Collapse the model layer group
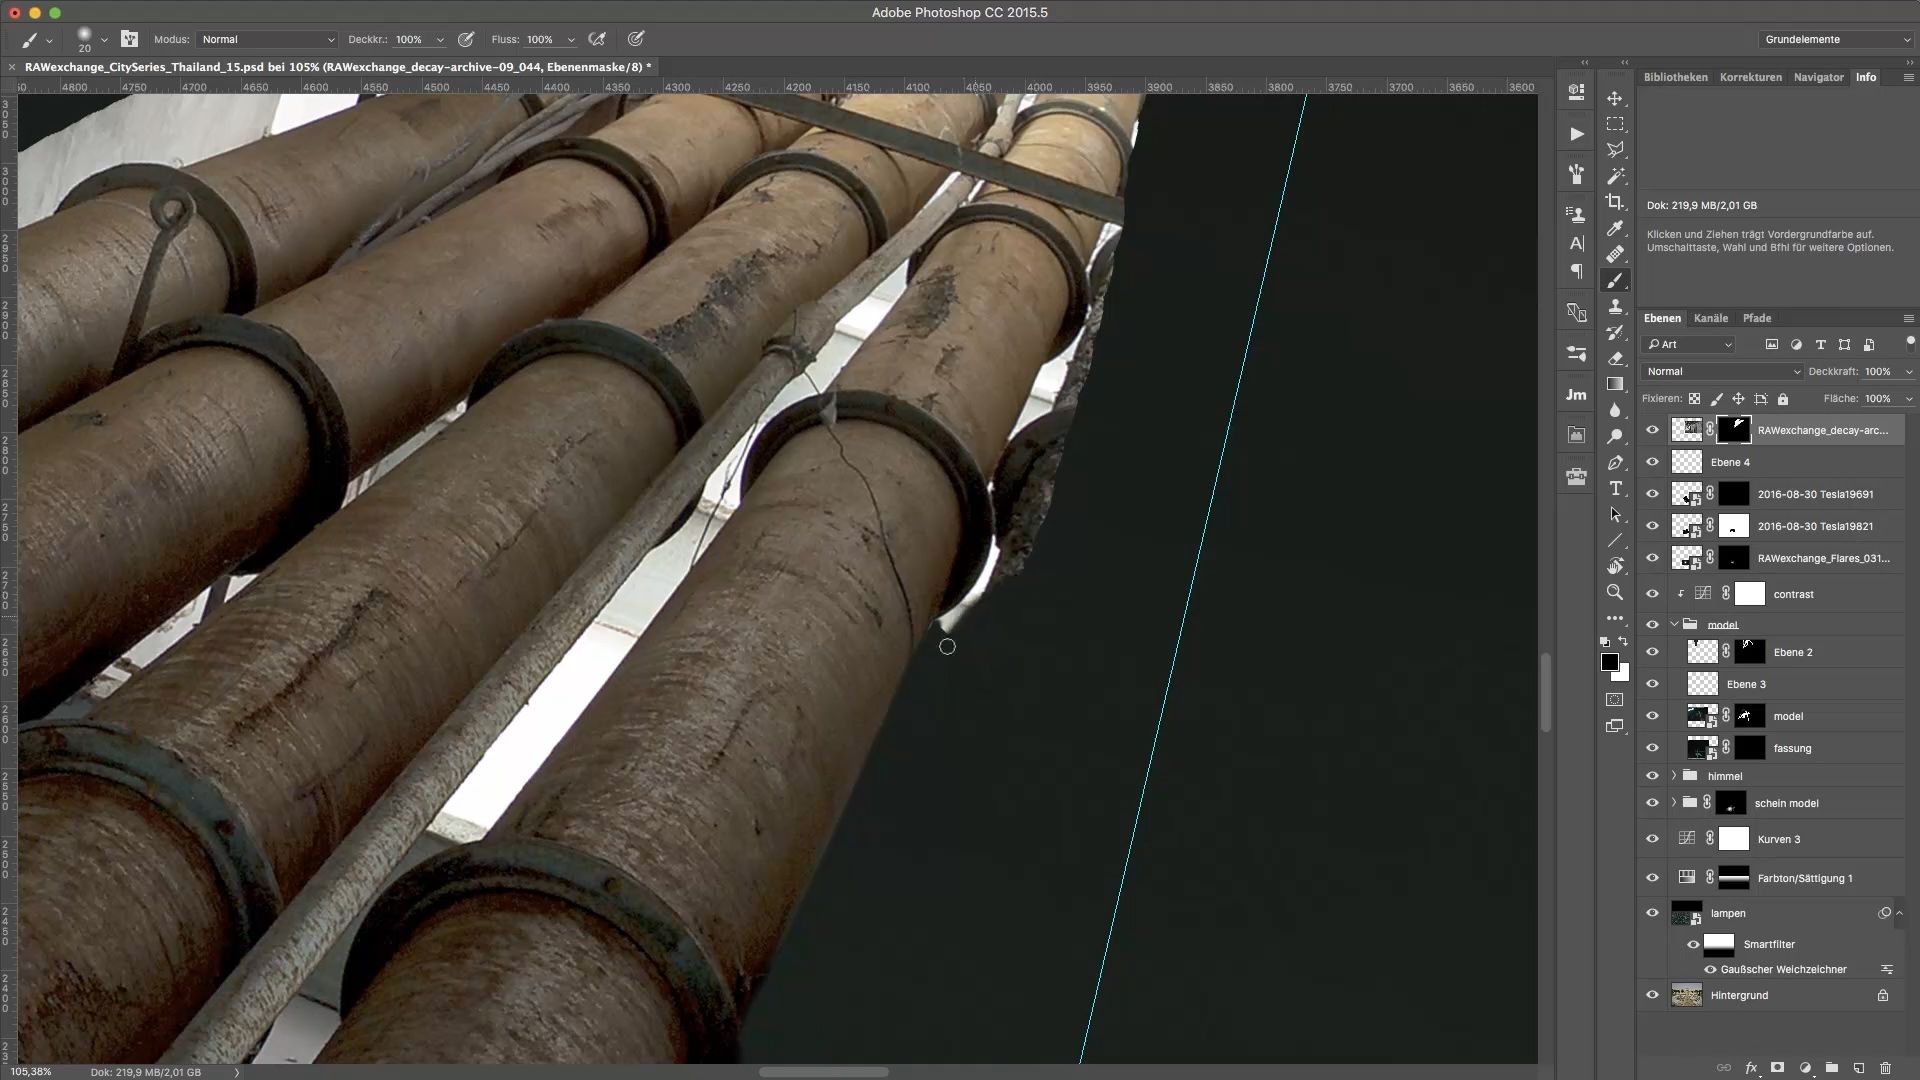 (1675, 624)
